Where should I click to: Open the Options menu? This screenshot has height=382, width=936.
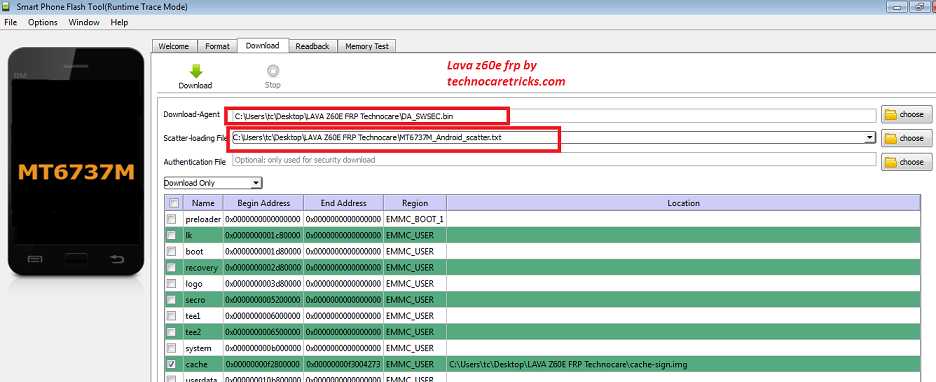[x=42, y=22]
